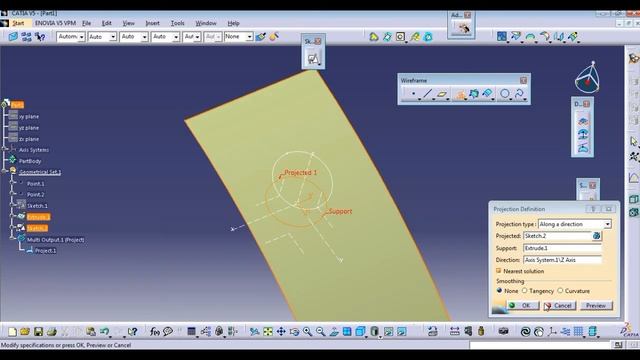Select the Curvature smoothing radio button
Viewport: 640px width, 360px height.
click(x=560, y=291)
